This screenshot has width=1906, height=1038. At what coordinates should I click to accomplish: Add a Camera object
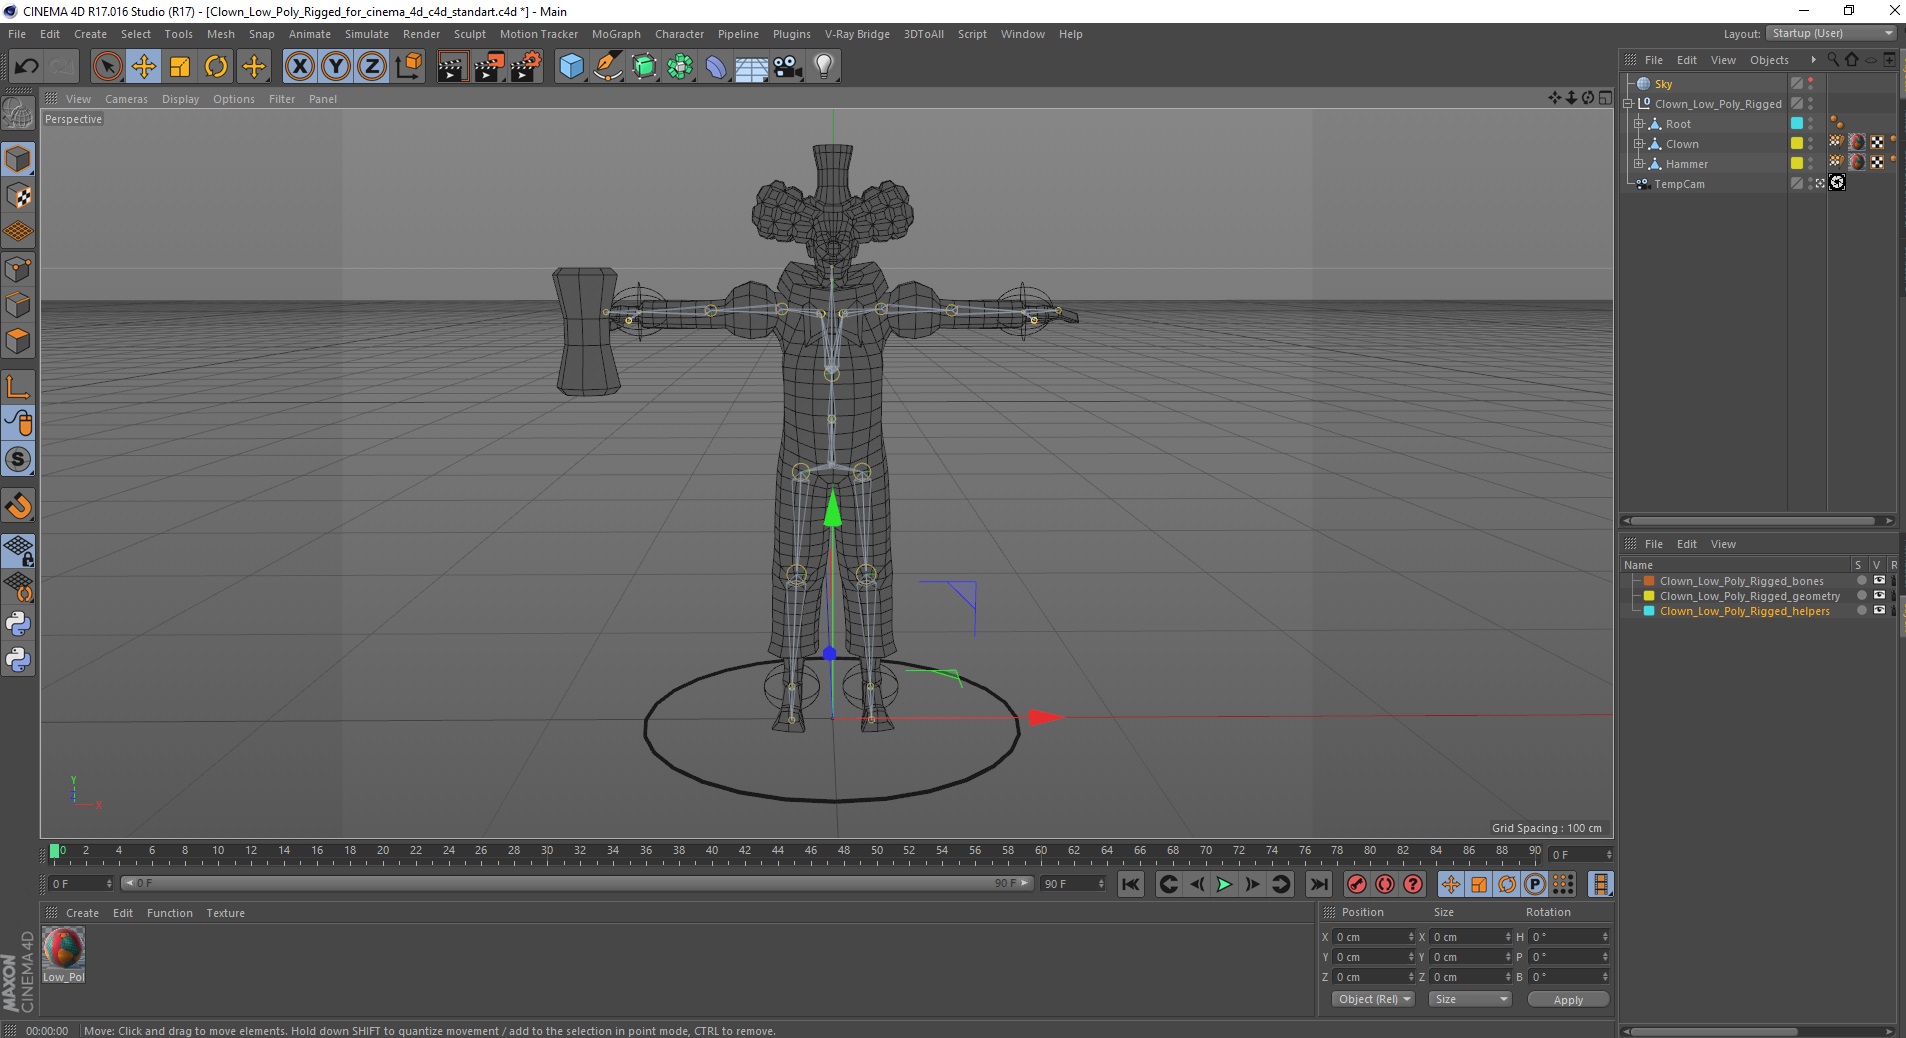[788, 67]
